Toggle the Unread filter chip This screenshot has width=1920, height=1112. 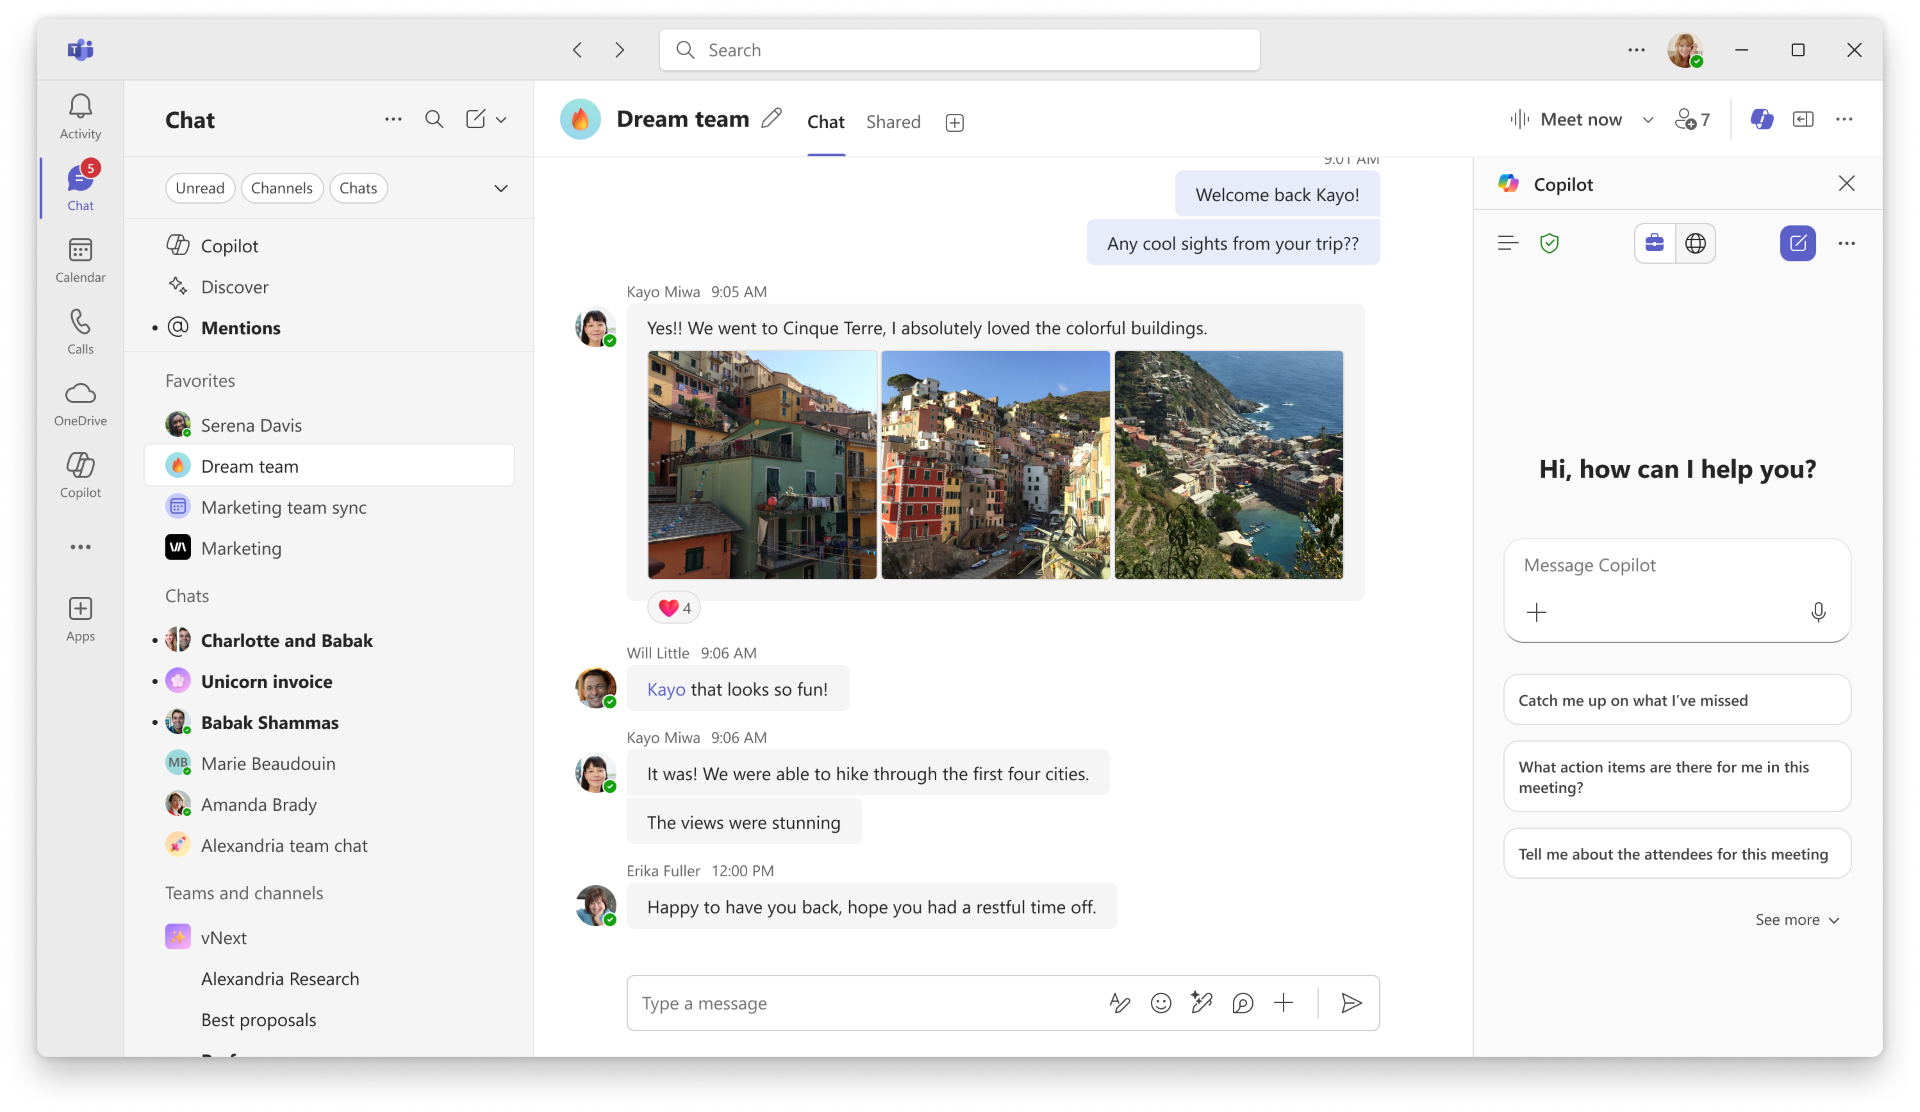[200, 188]
